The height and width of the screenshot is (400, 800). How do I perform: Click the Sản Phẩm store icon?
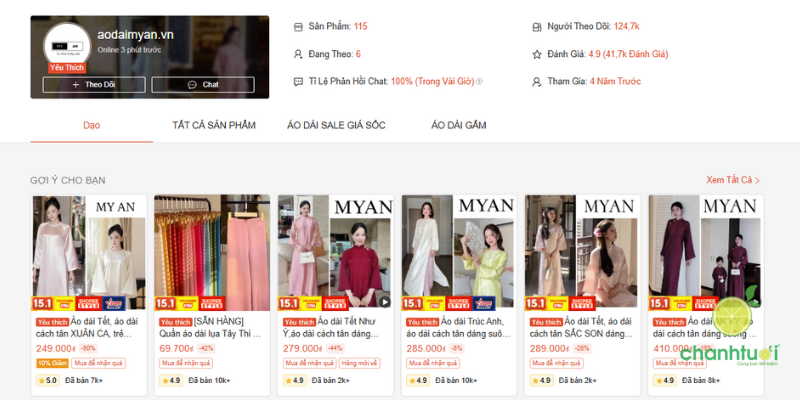point(298,26)
